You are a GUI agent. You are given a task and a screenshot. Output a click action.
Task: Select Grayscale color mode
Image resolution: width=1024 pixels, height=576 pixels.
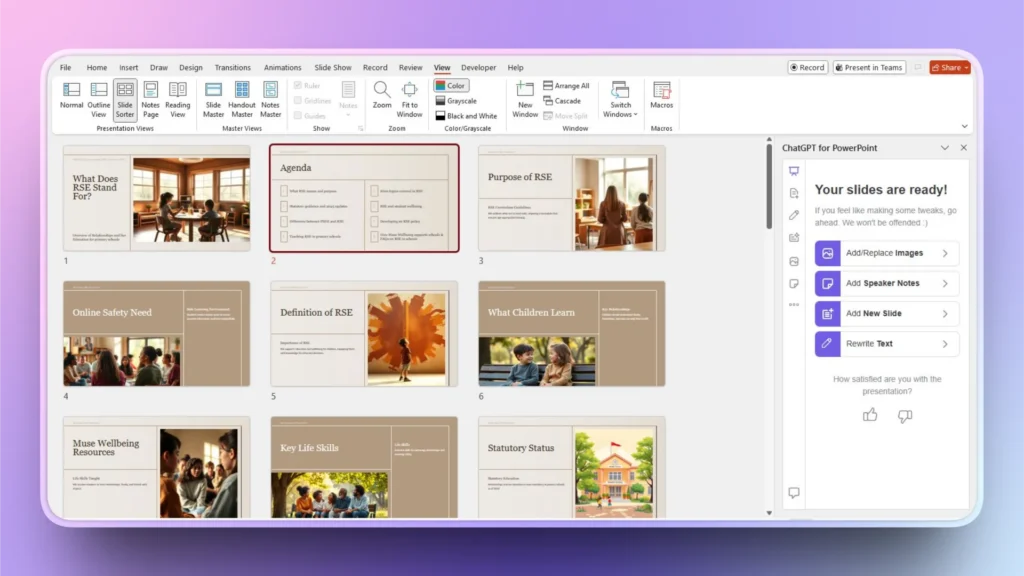[x=458, y=99]
